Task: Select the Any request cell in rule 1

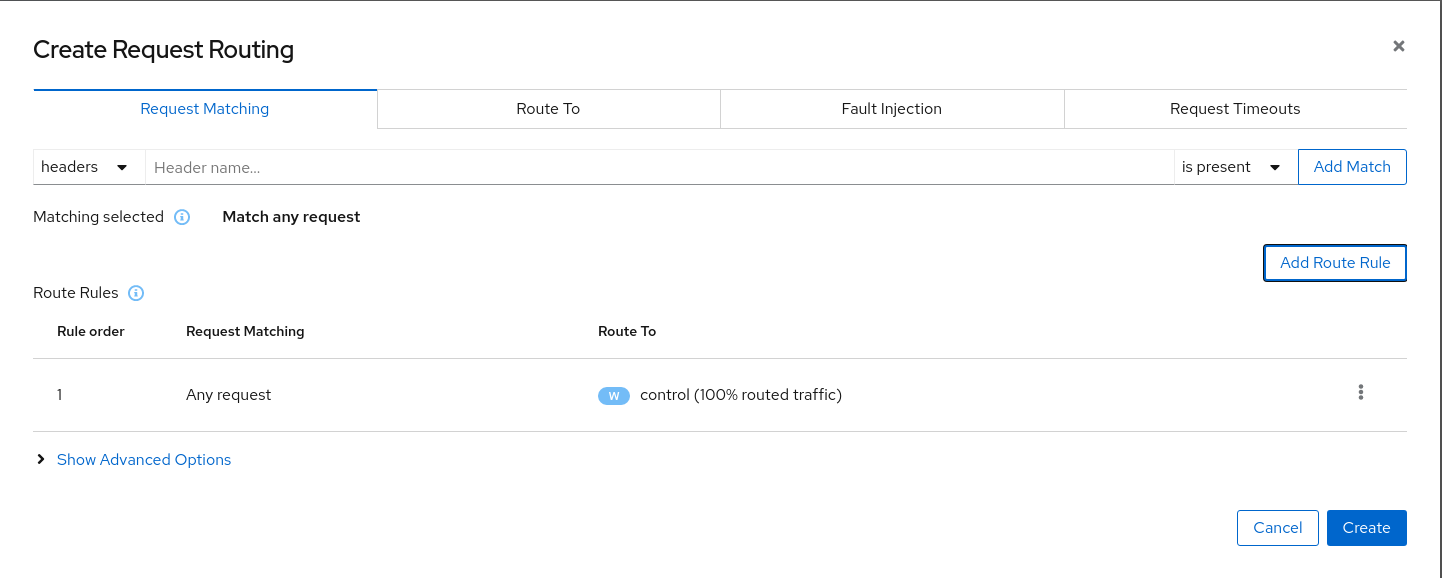Action: 228,394
